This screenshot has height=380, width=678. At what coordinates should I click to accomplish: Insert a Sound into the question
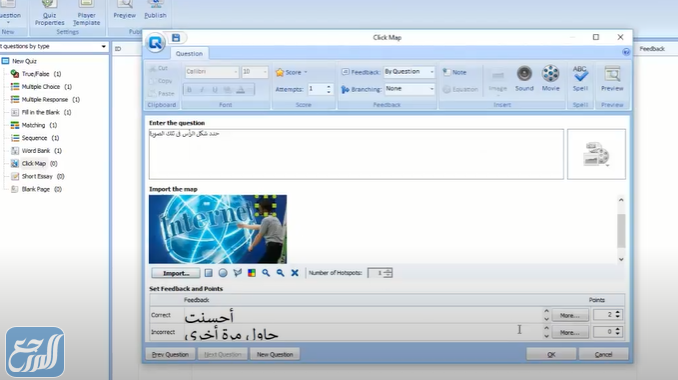524,78
